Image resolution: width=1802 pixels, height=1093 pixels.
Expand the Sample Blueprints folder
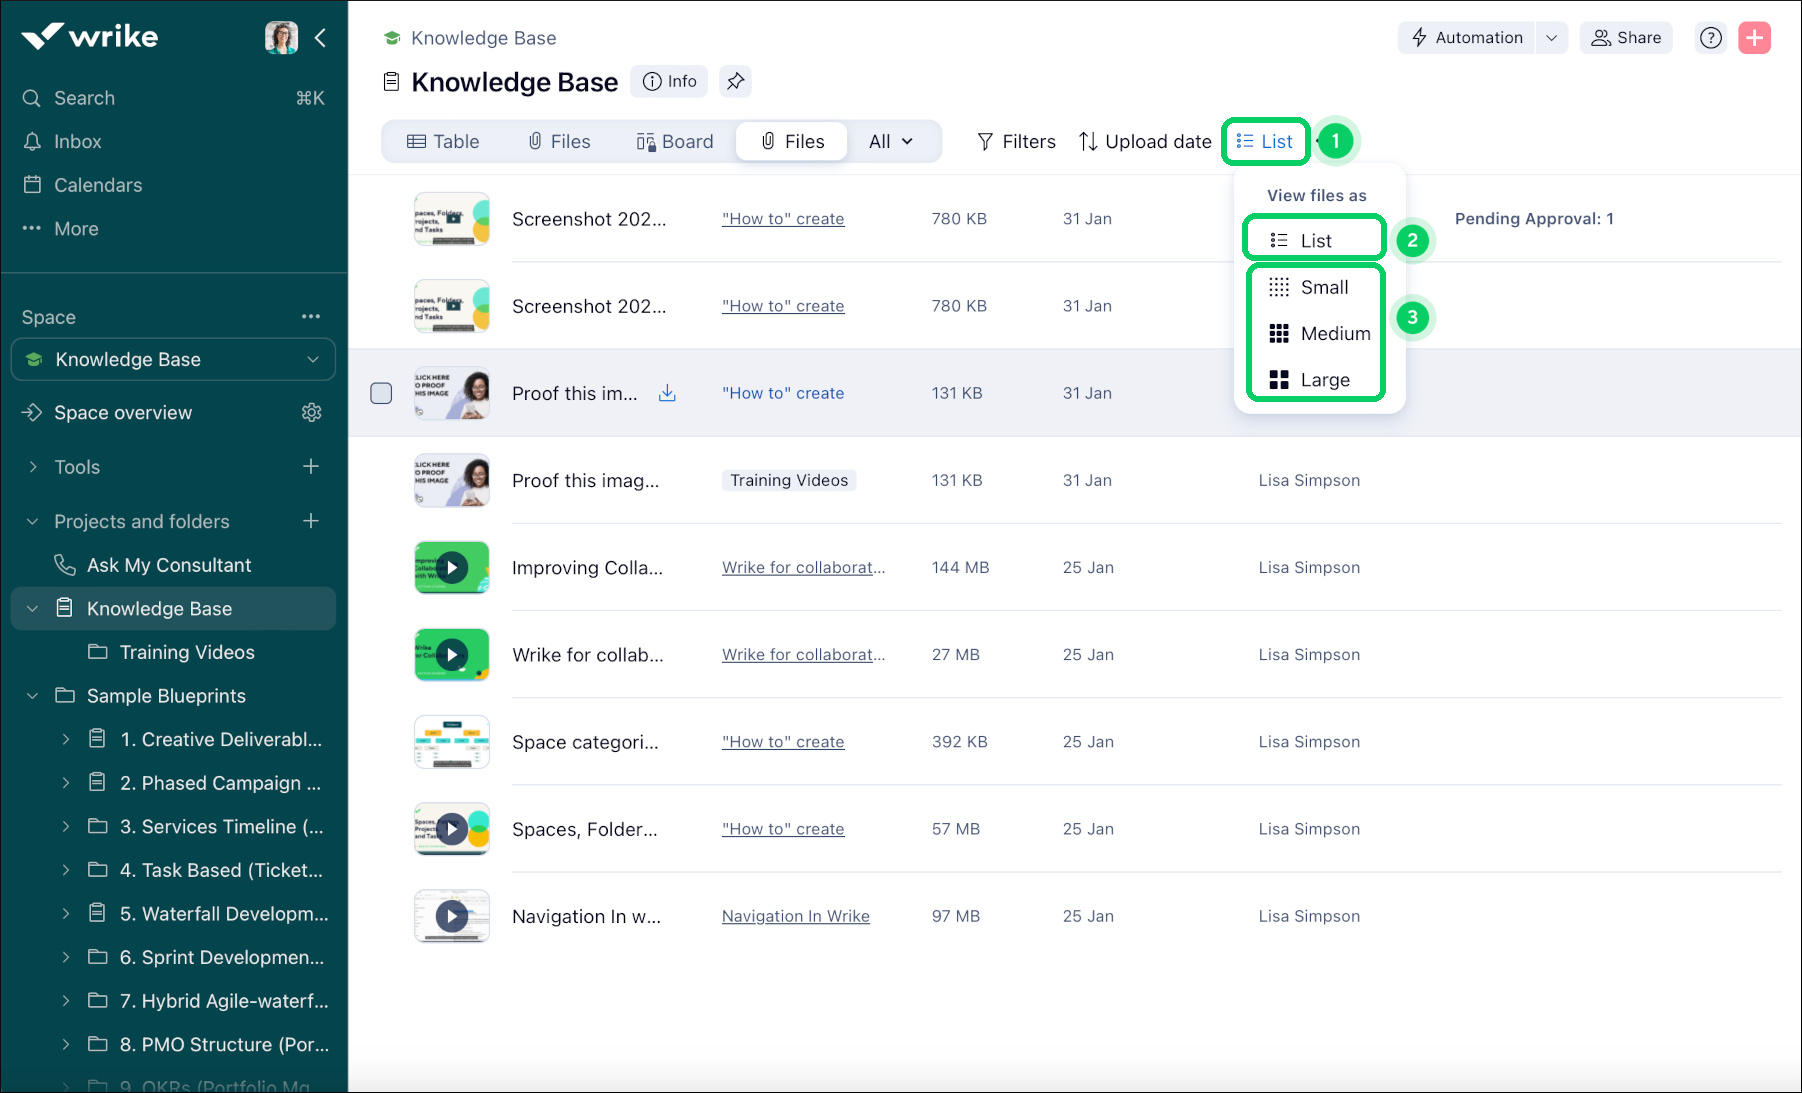coord(33,695)
